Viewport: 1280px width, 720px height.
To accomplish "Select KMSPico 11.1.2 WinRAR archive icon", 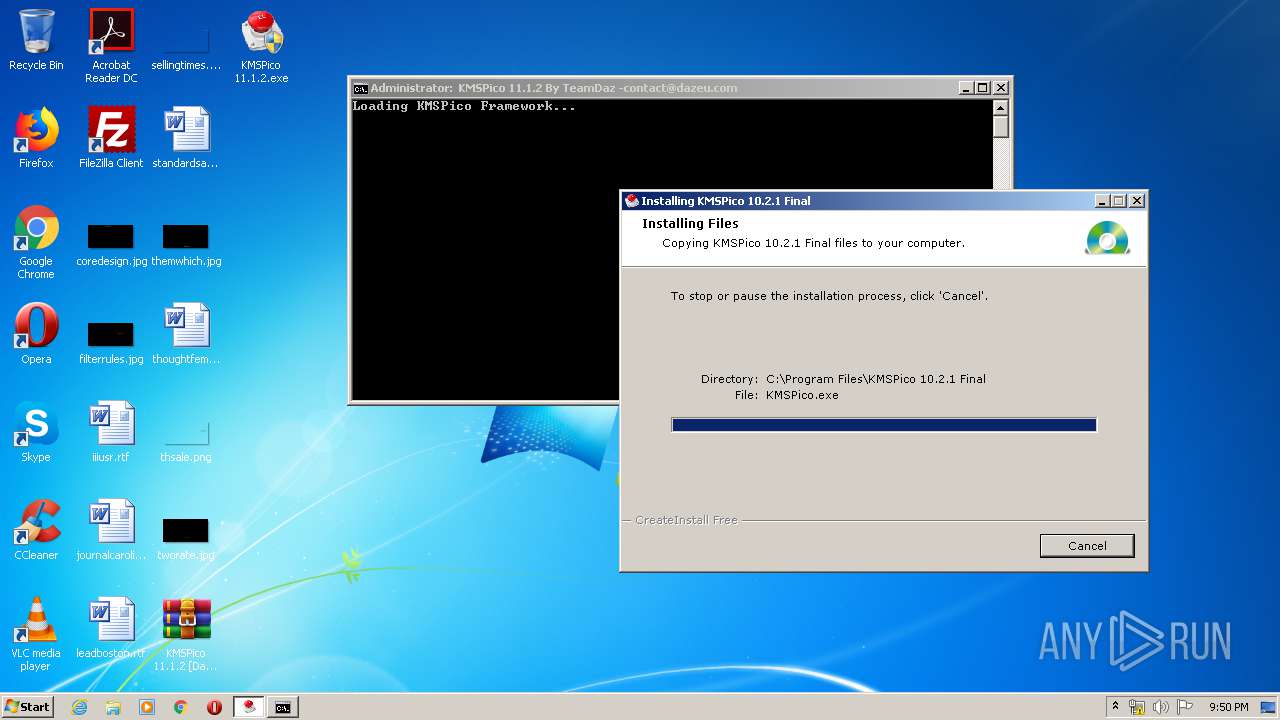I will tap(186, 634).
